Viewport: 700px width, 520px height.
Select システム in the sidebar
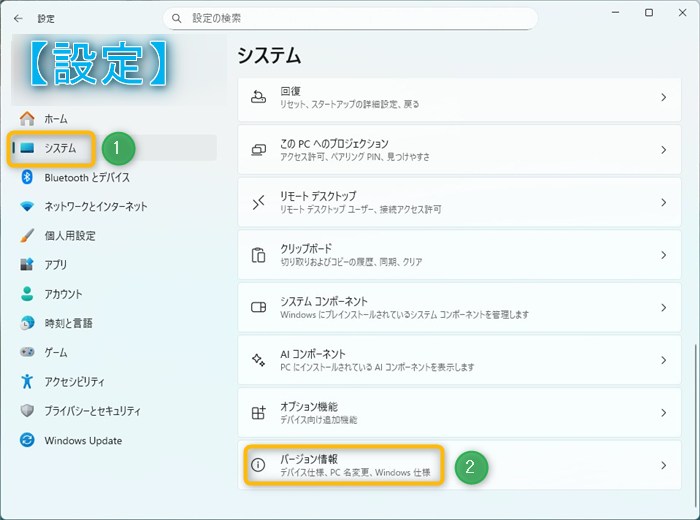pos(60,148)
